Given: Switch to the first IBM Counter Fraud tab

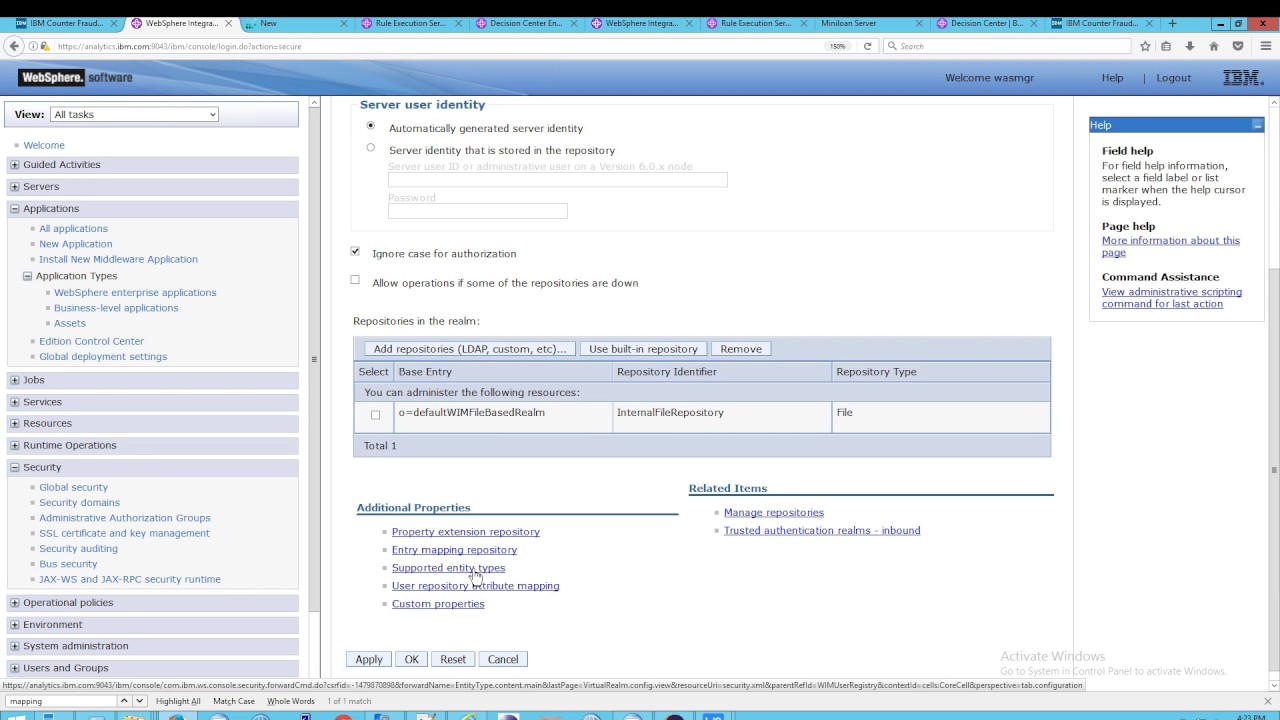Looking at the screenshot, I should pos(64,23).
